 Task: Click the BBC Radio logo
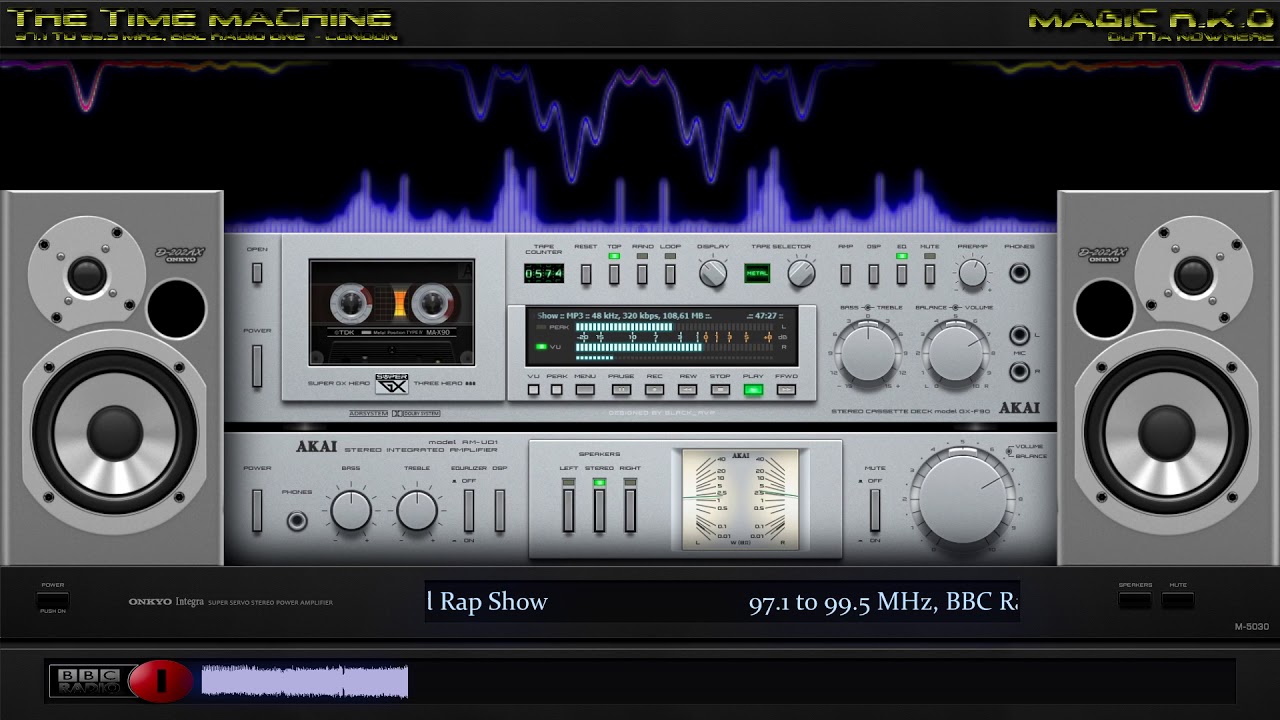click(x=90, y=681)
